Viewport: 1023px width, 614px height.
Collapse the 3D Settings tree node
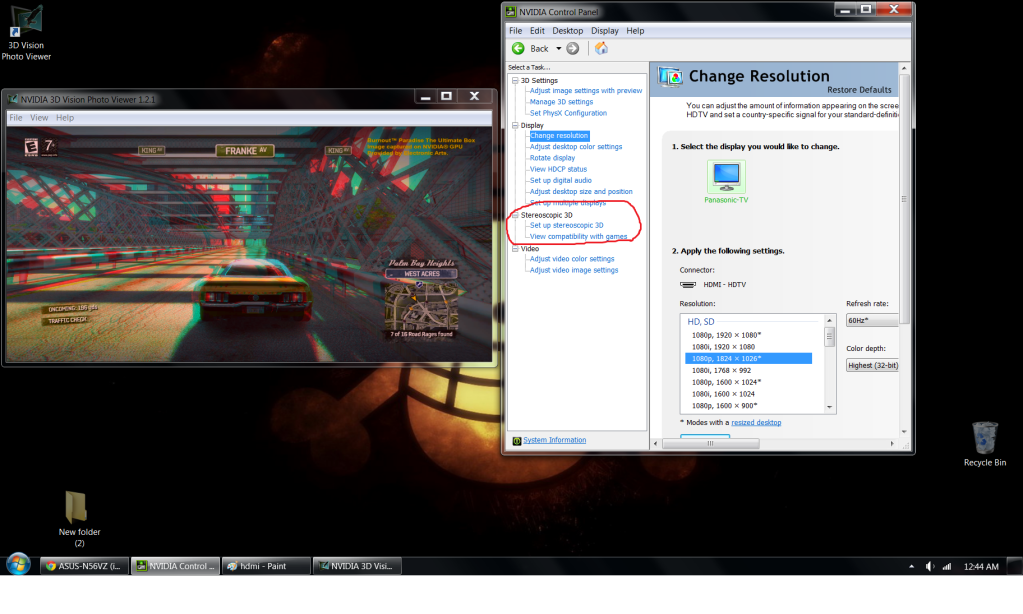tap(515, 81)
